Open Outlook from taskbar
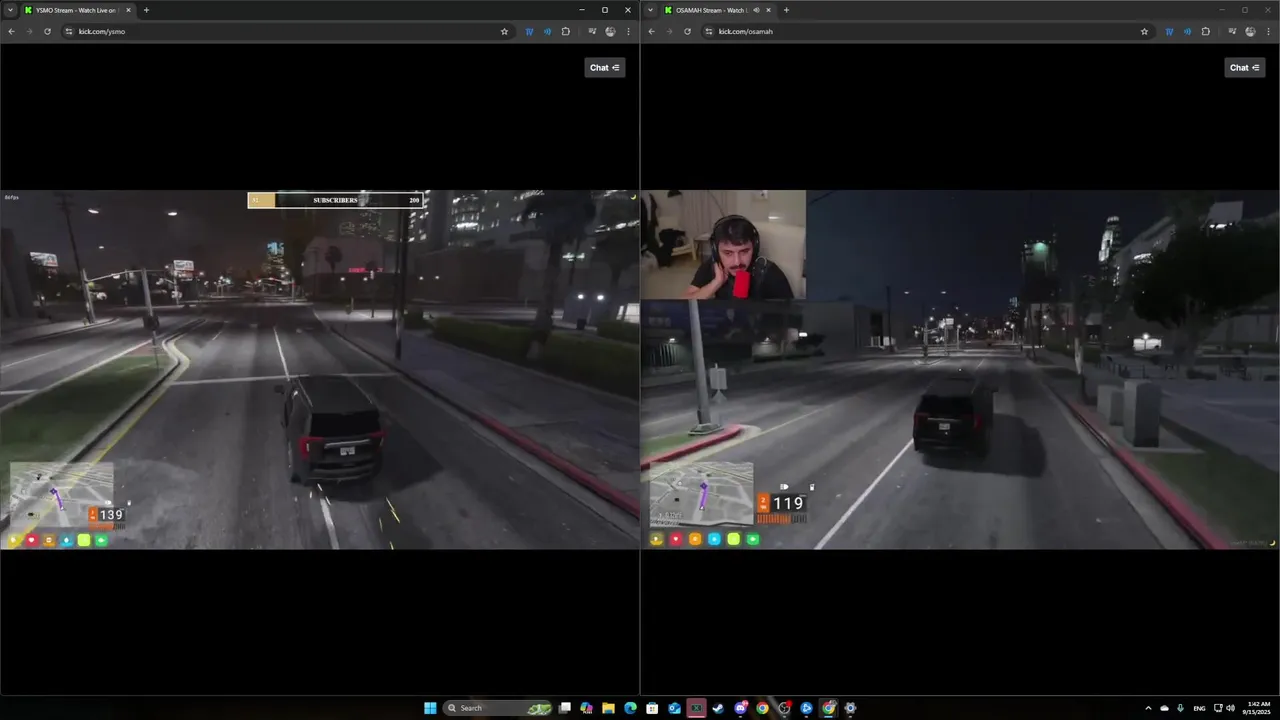Screen dimensions: 1280x720 click(x=674, y=708)
